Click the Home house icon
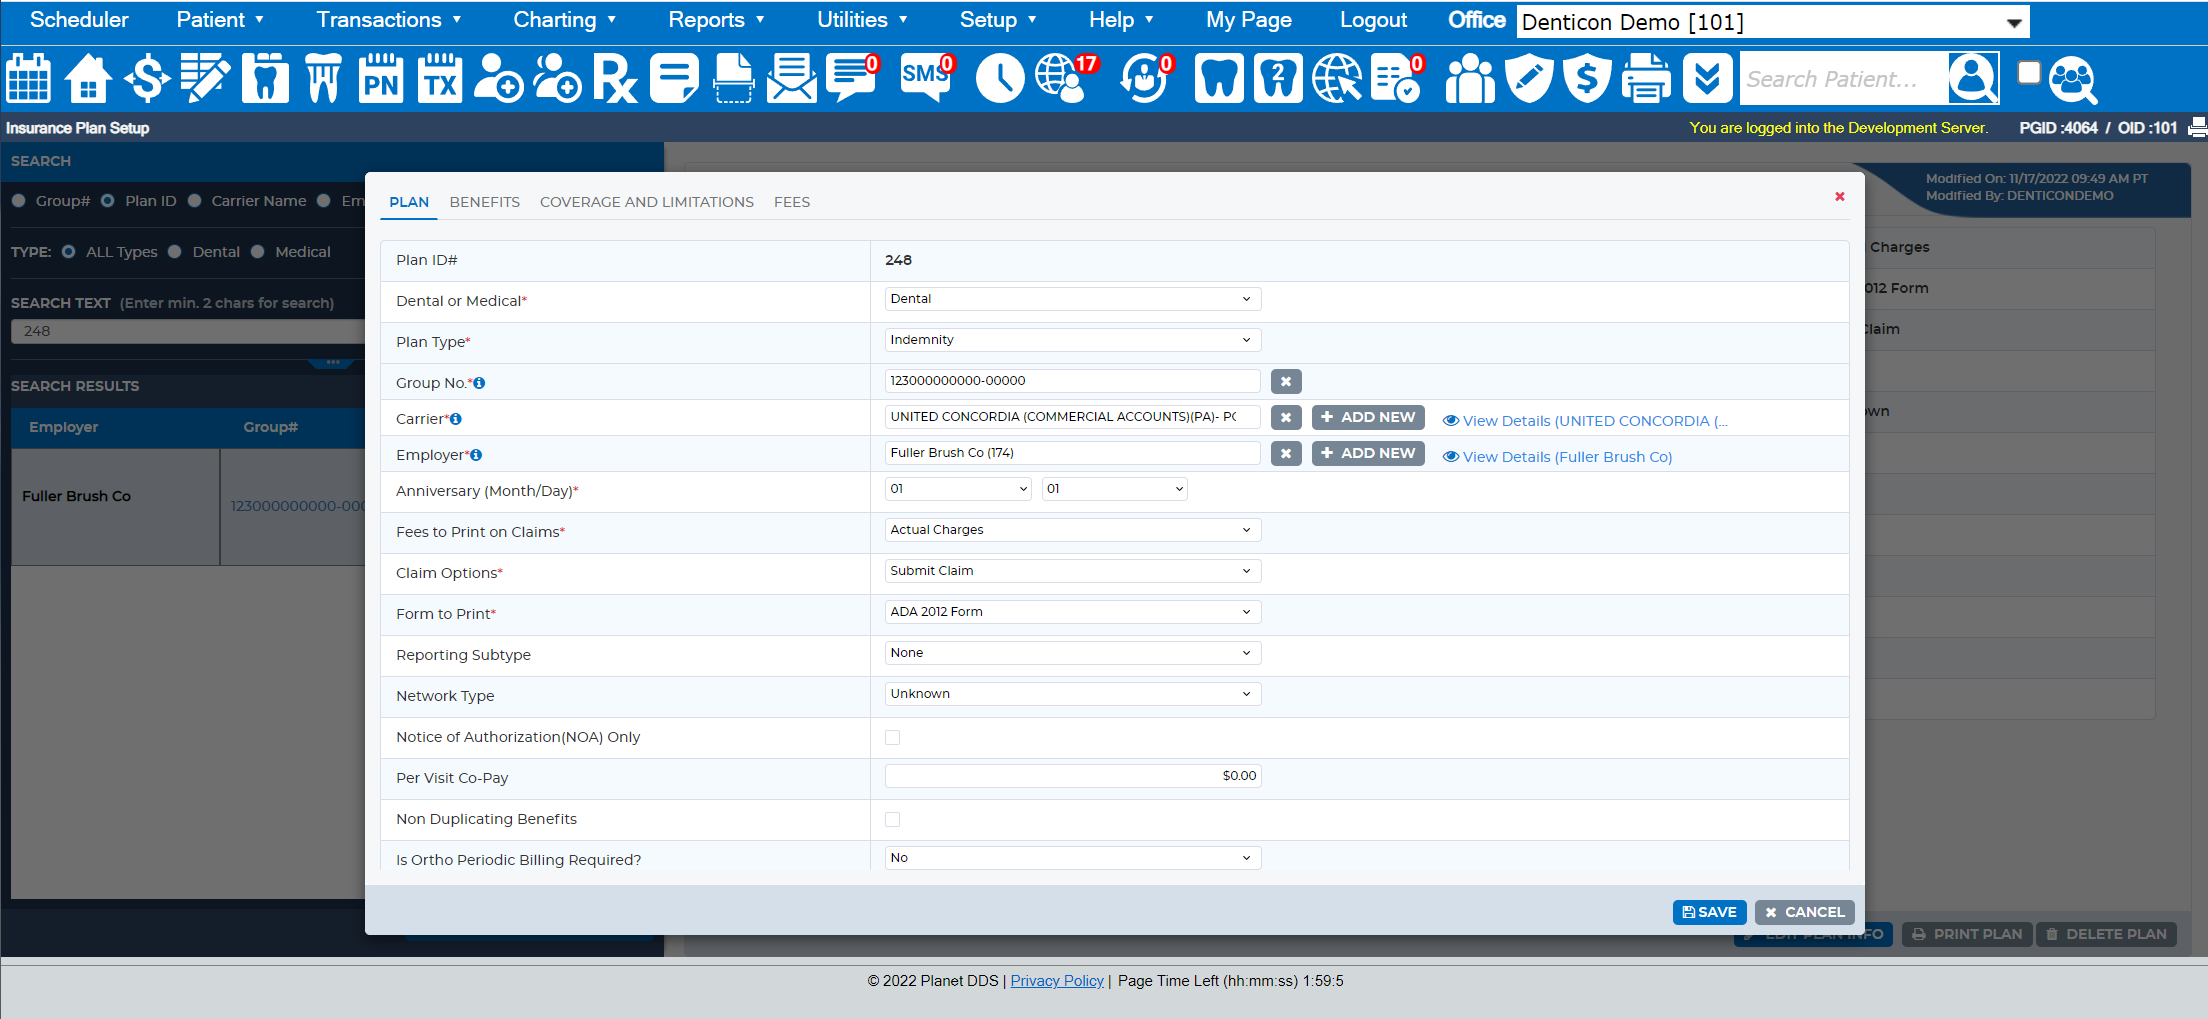The height and width of the screenshot is (1019, 2208). pyautogui.click(x=88, y=79)
